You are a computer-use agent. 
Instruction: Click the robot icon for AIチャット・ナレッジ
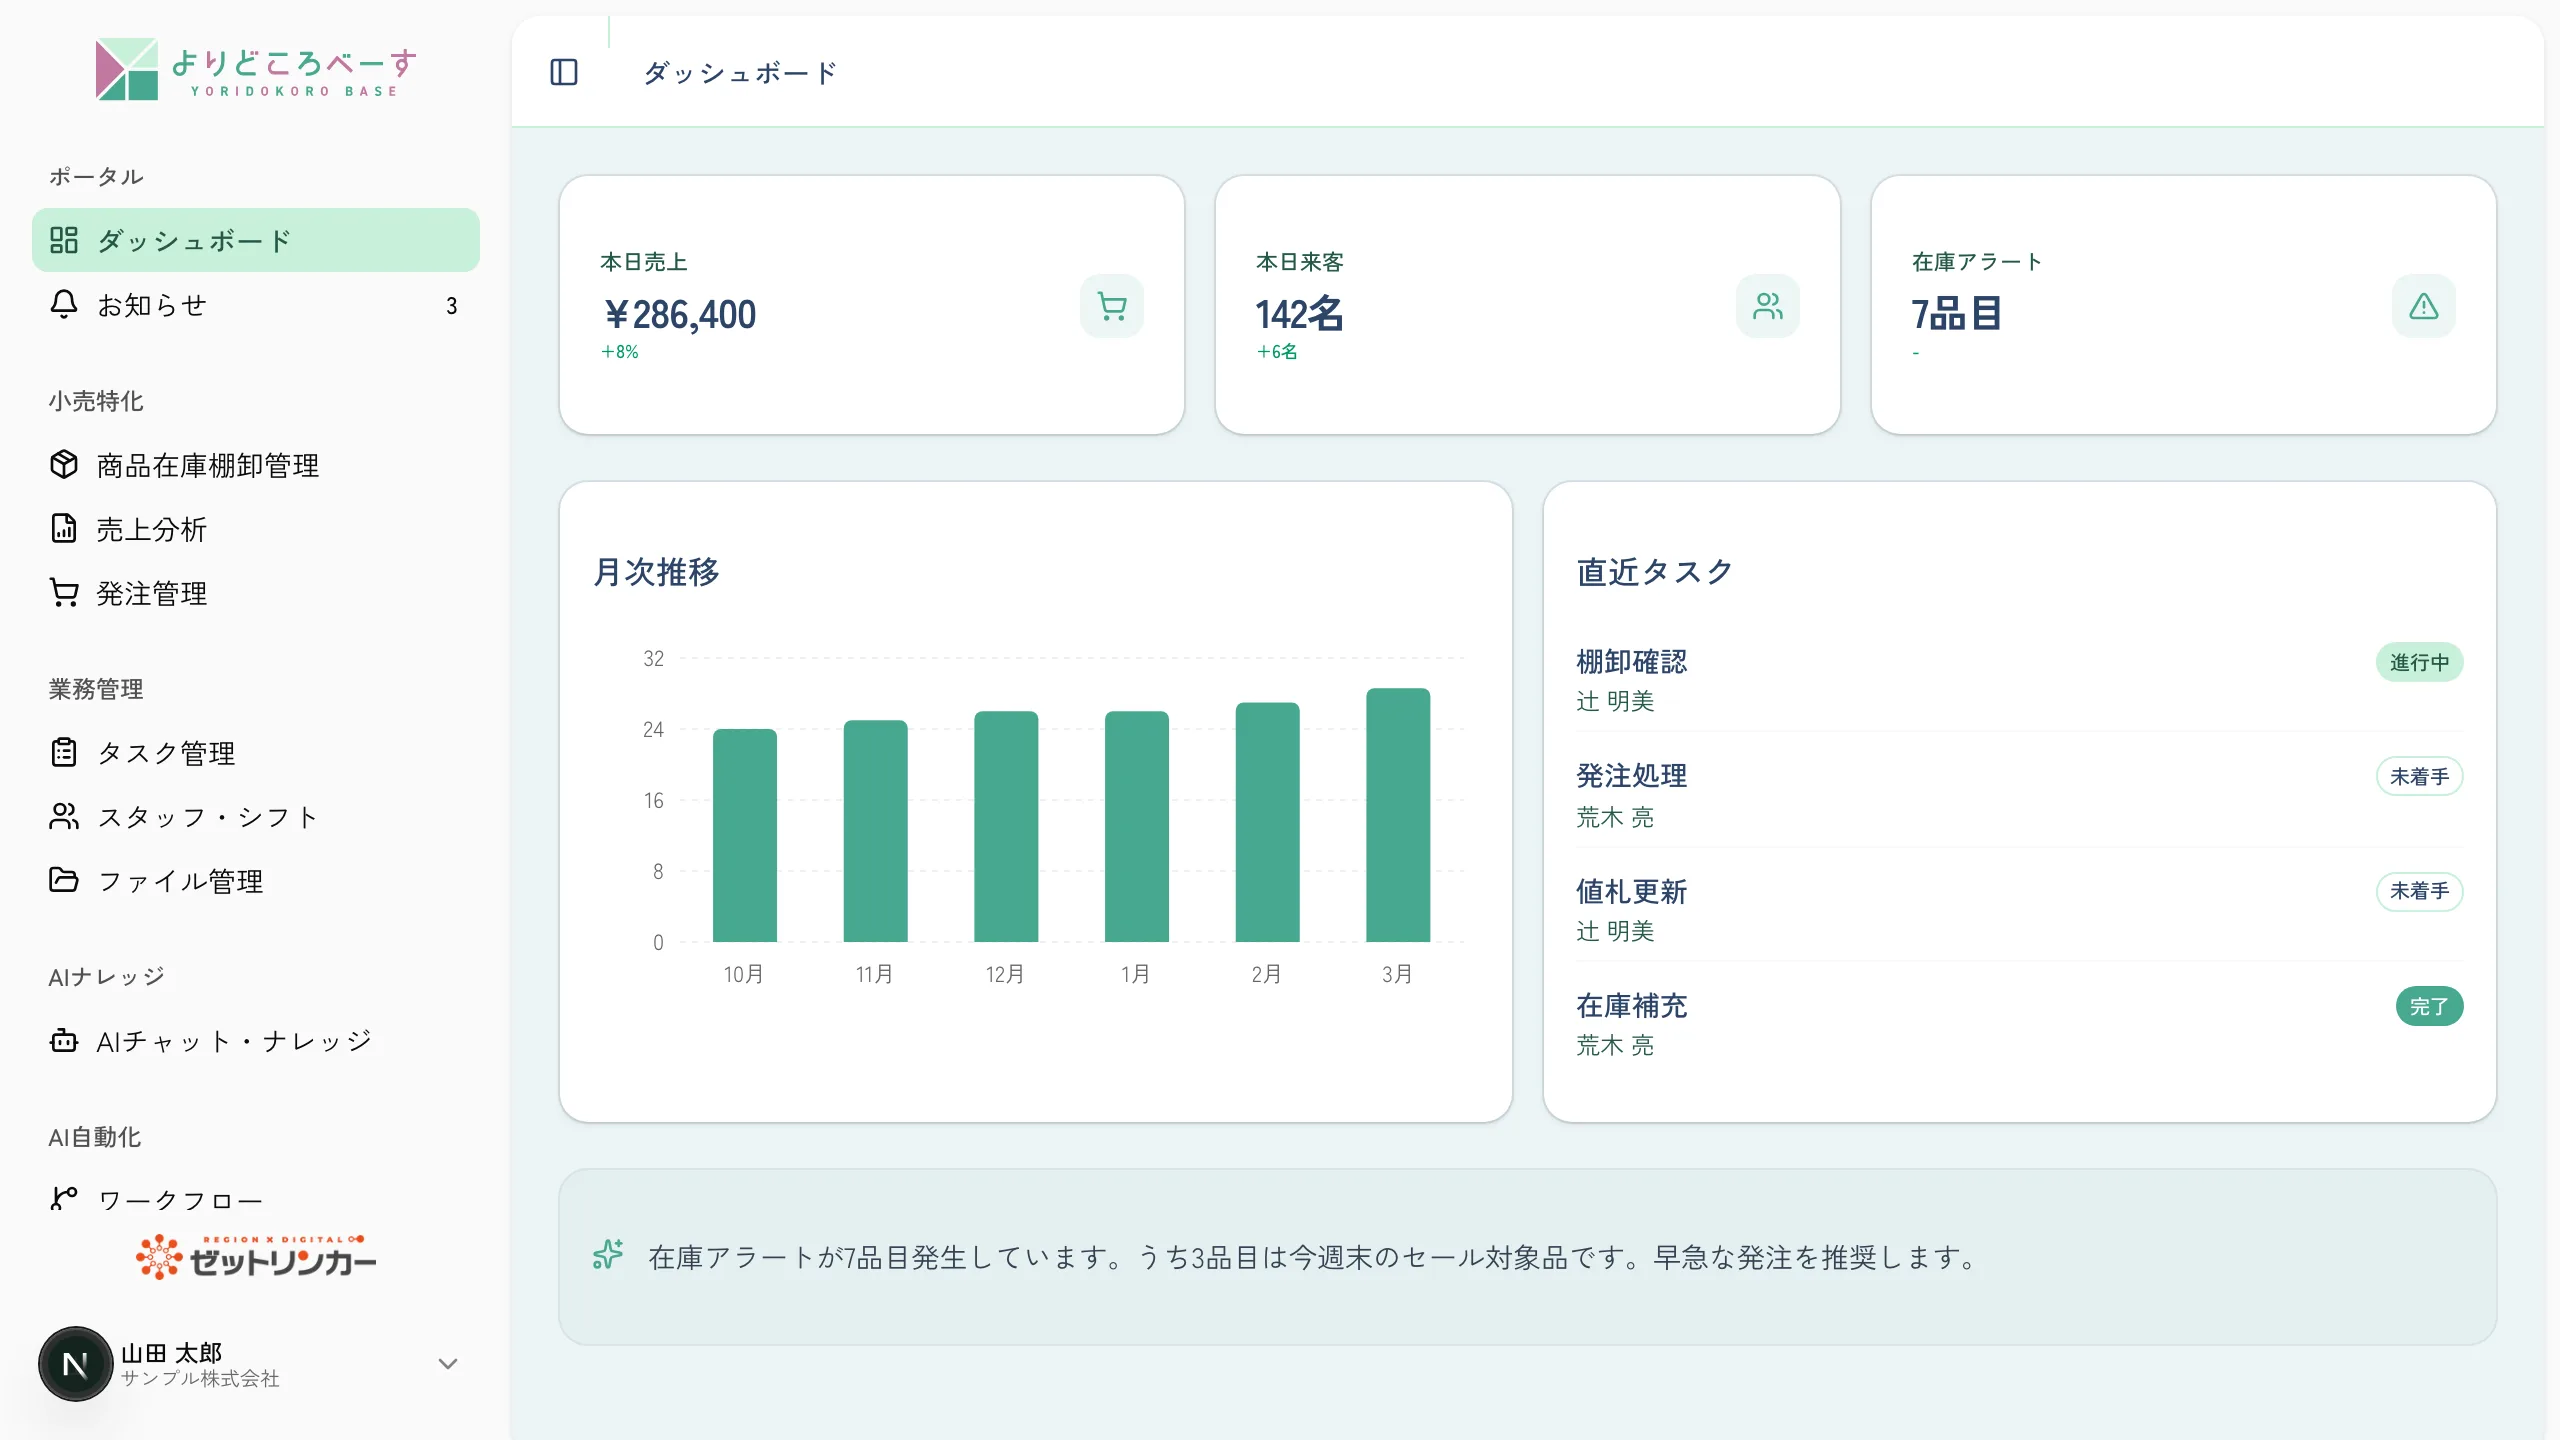point(64,1041)
